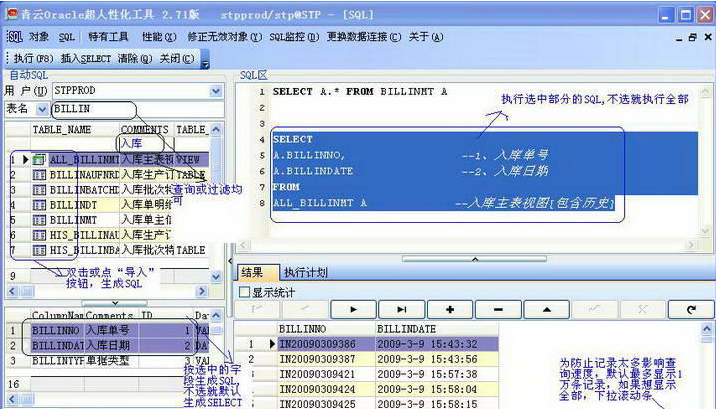Go to next record navigator button

click(353, 309)
